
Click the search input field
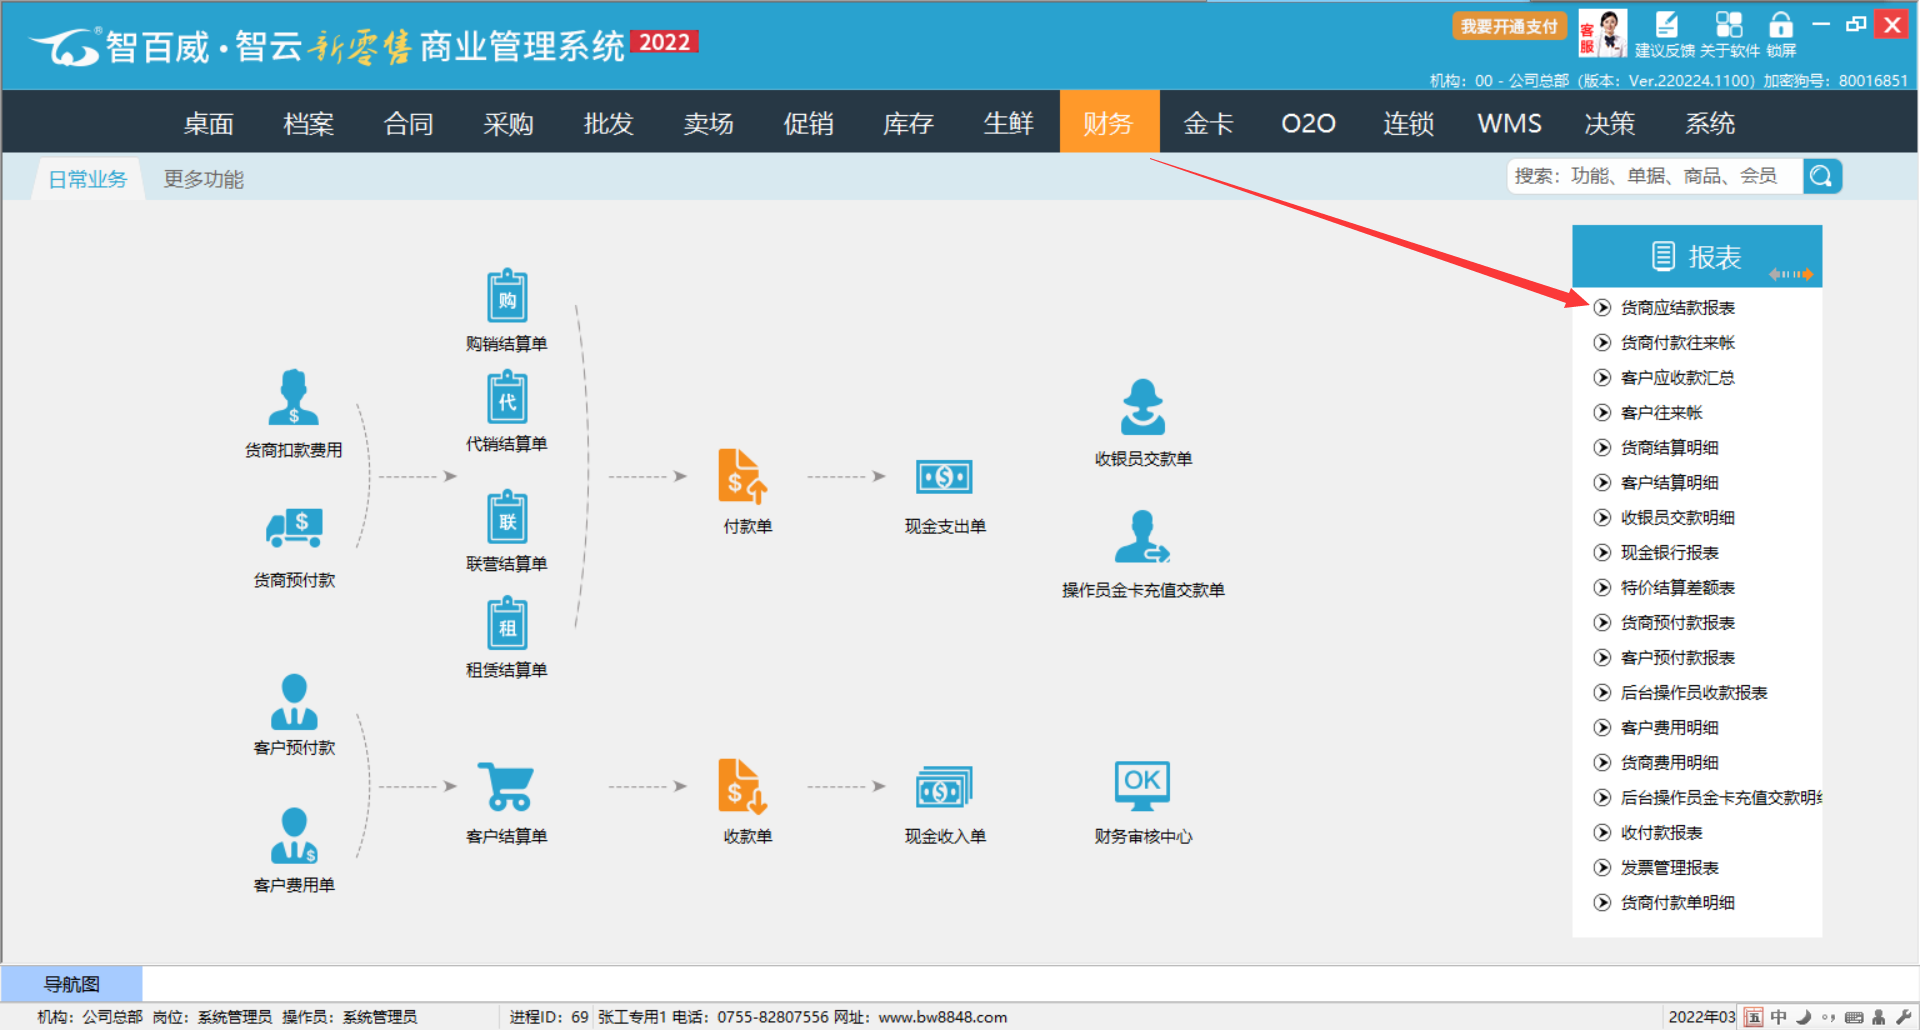[1654, 177]
